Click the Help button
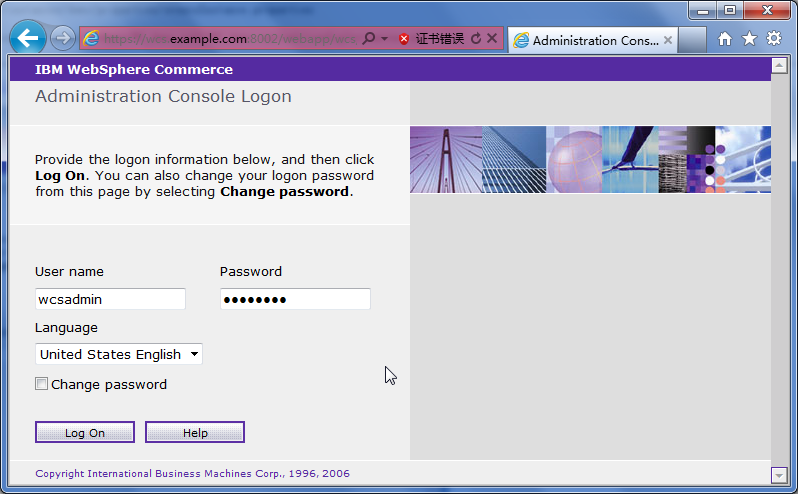The image size is (798, 494). tap(195, 432)
